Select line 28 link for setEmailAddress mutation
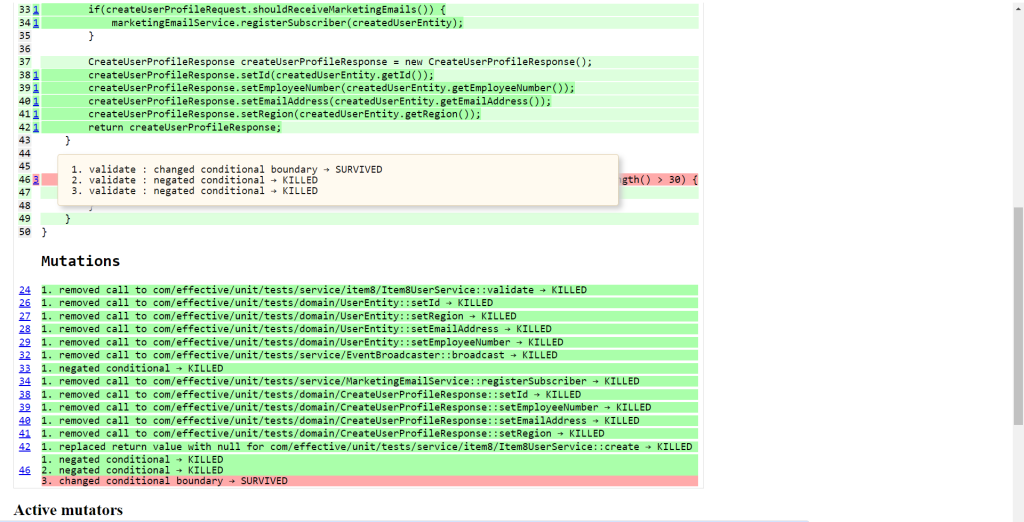Image resolution: width=1024 pixels, height=522 pixels. (24, 329)
